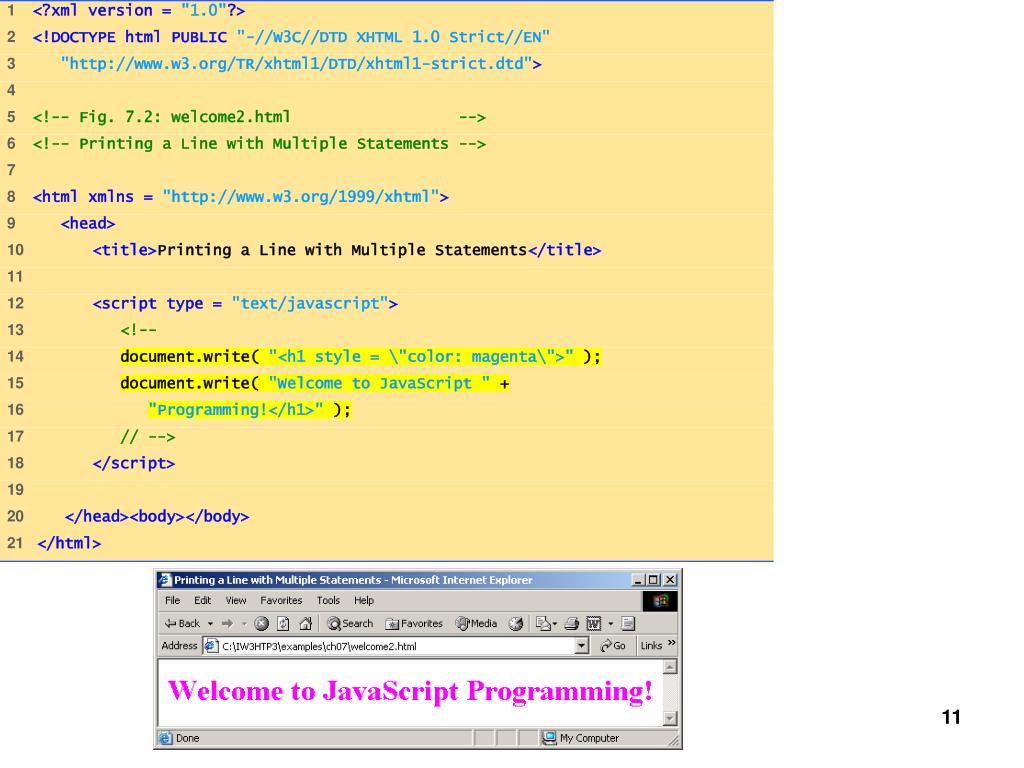This screenshot has width=1024, height=768.
Task: Click the Done status bar text
Action: pyautogui.click(x=187, y=738)
